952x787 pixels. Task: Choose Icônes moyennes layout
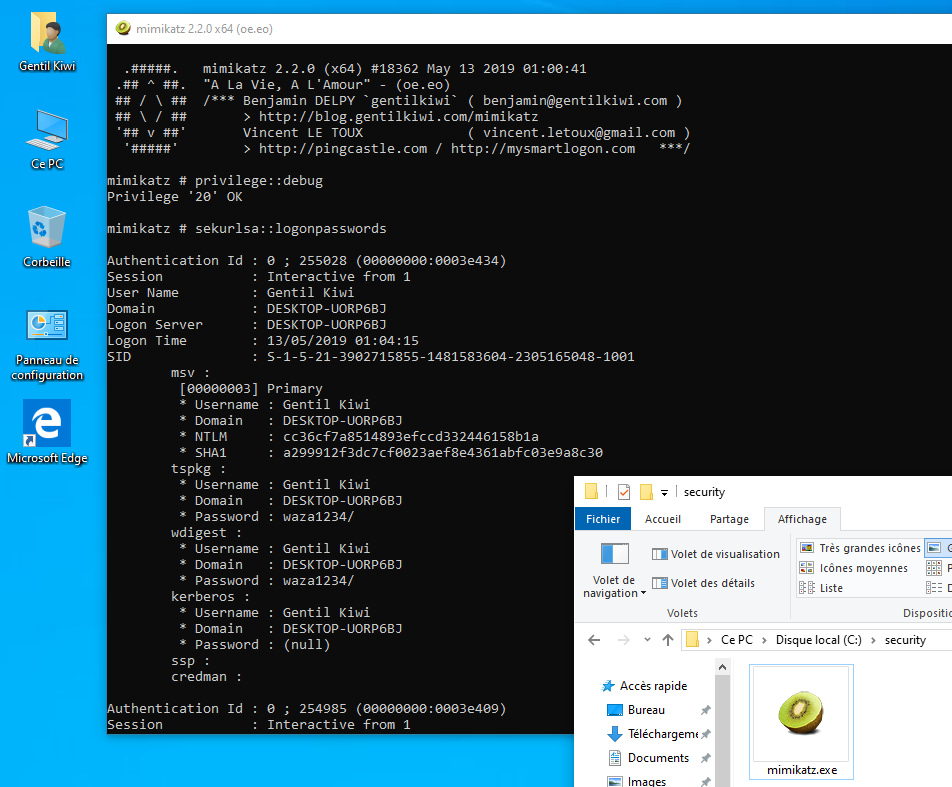(x=854, y=568)
